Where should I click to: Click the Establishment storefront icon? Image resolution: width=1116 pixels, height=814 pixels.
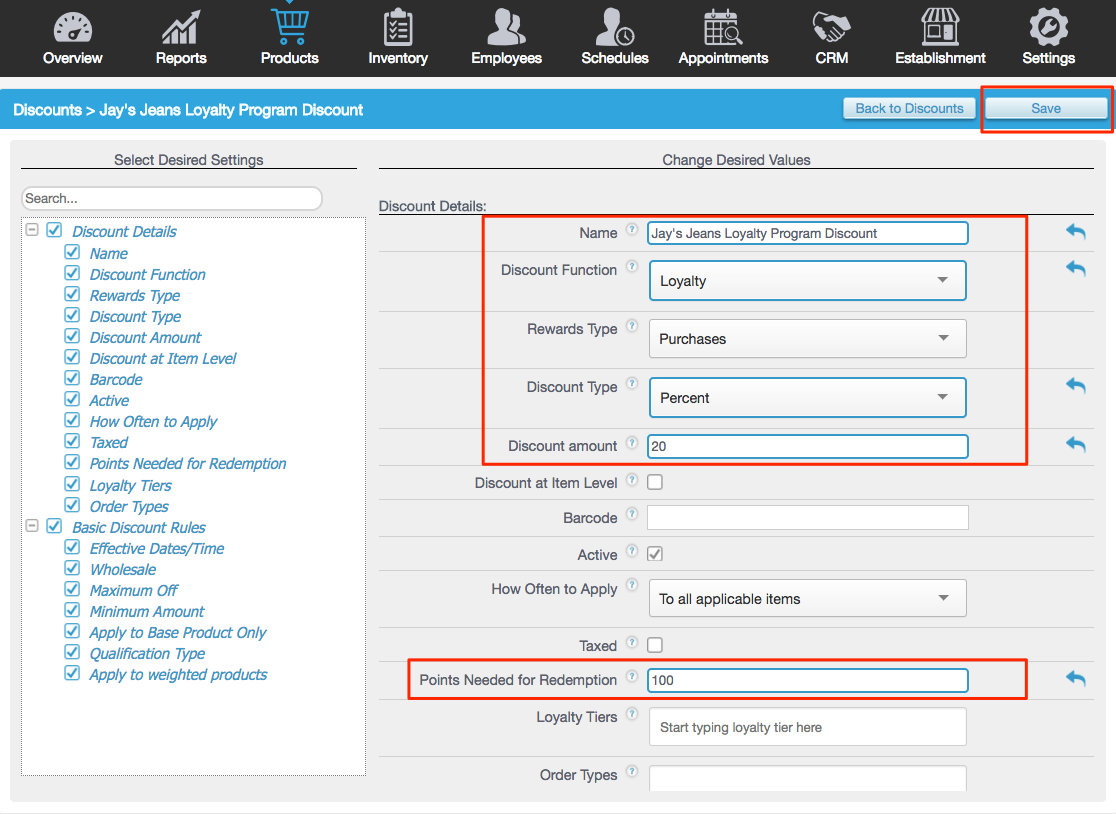coord(940,28)
